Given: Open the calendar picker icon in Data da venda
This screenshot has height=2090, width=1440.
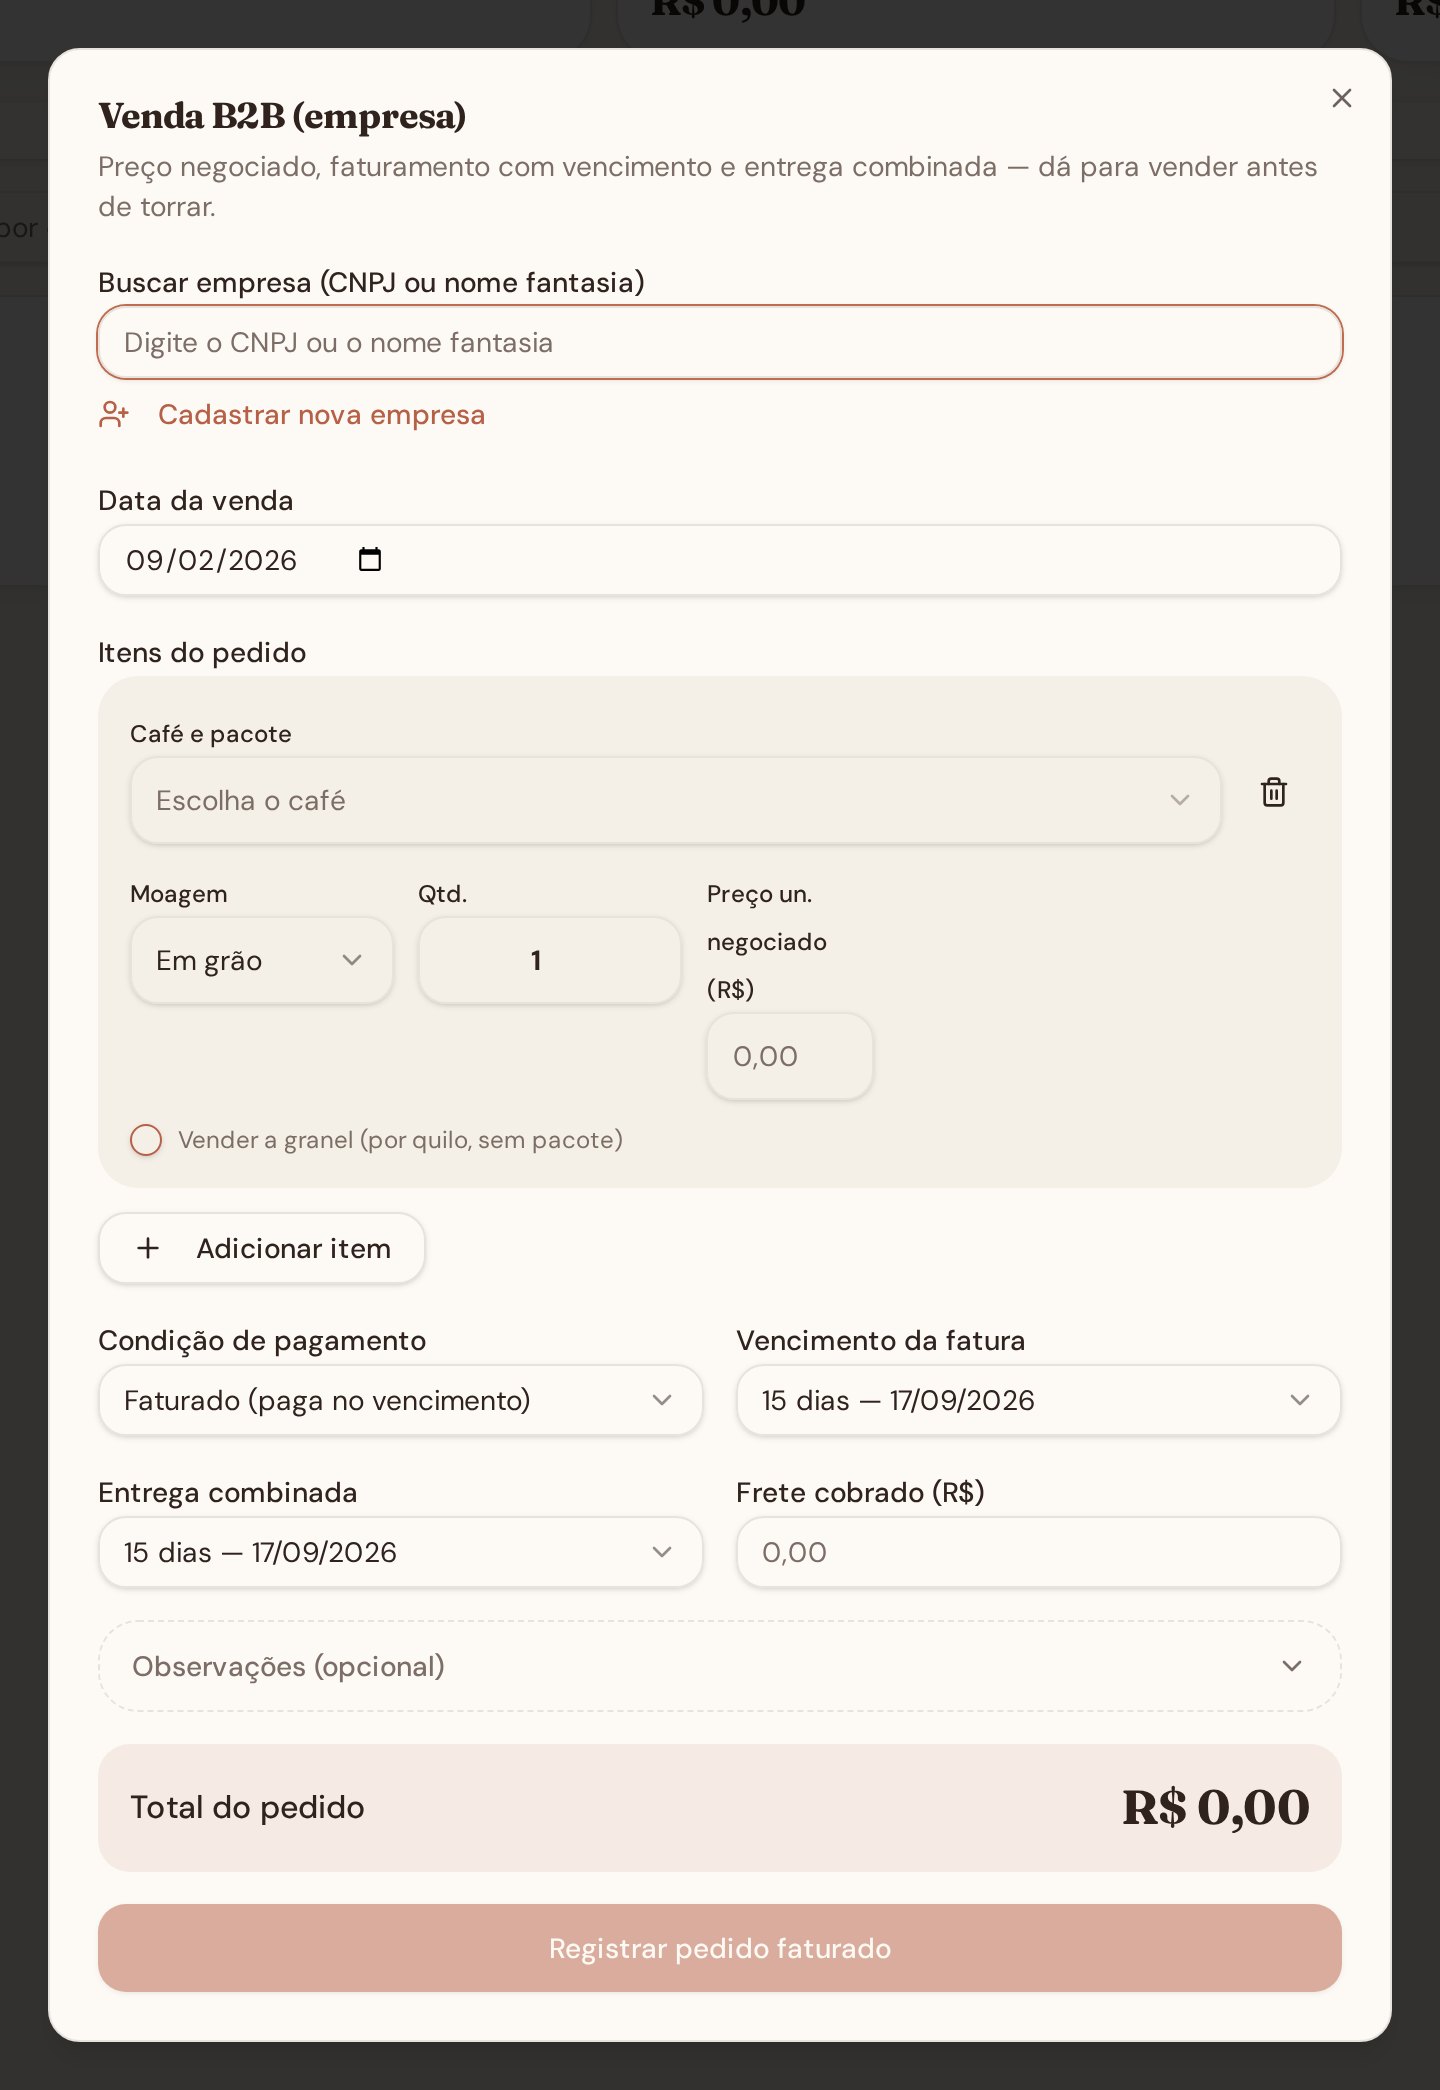Looking at the screenshot, I should 370,560.
